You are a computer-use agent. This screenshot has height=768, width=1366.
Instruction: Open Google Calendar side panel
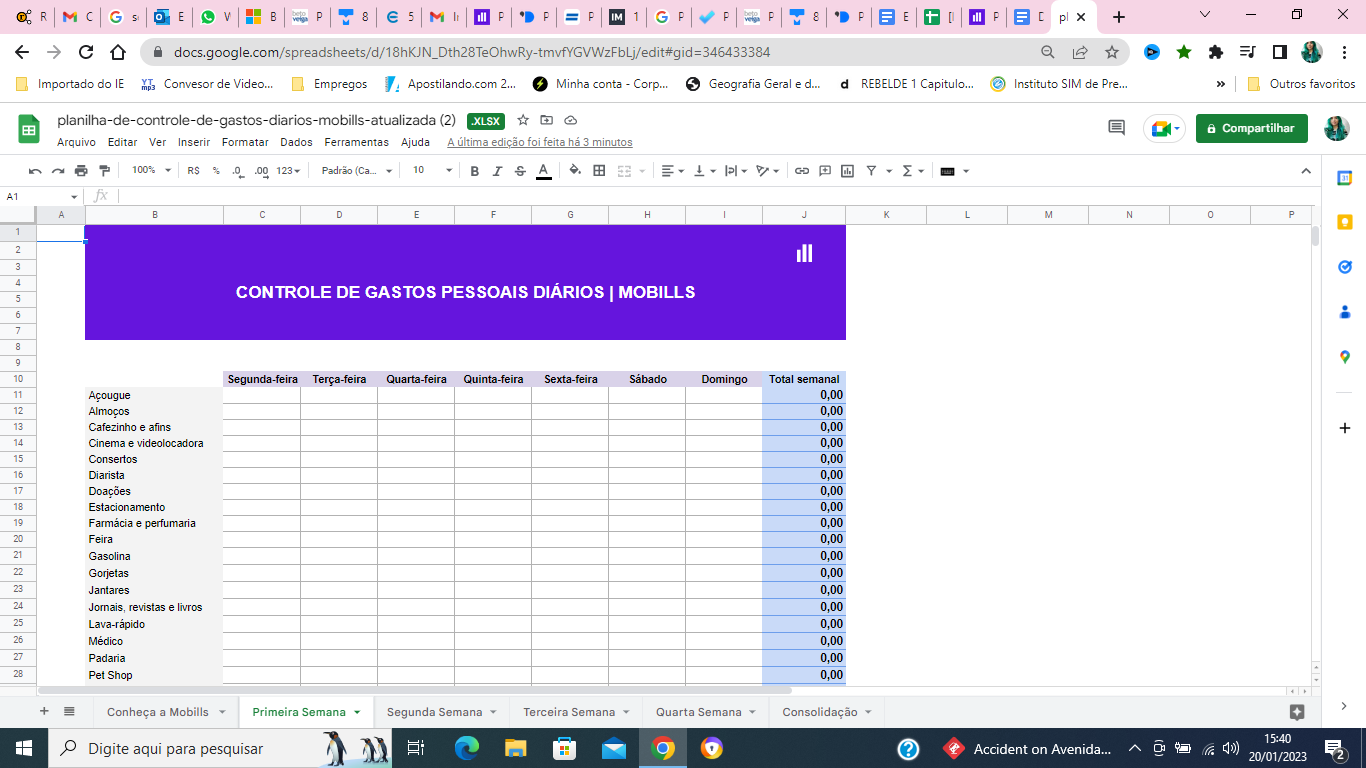coord(1345,178)
